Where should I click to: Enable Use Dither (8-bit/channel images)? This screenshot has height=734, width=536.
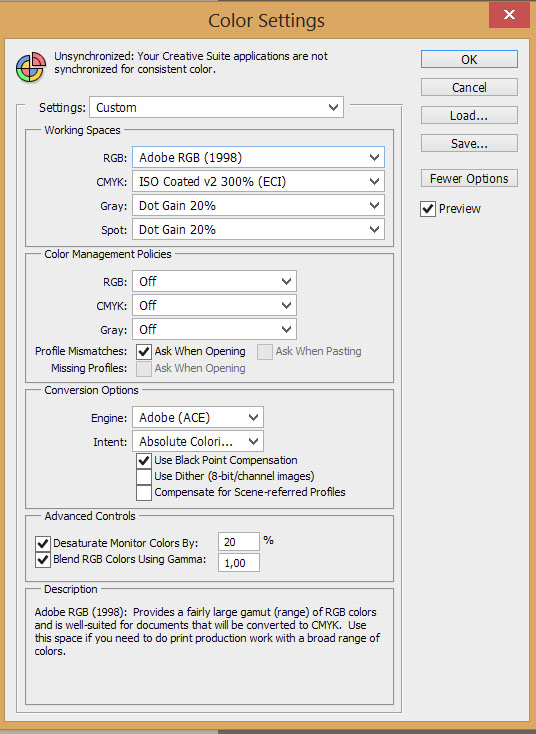(x=144, y=477)
